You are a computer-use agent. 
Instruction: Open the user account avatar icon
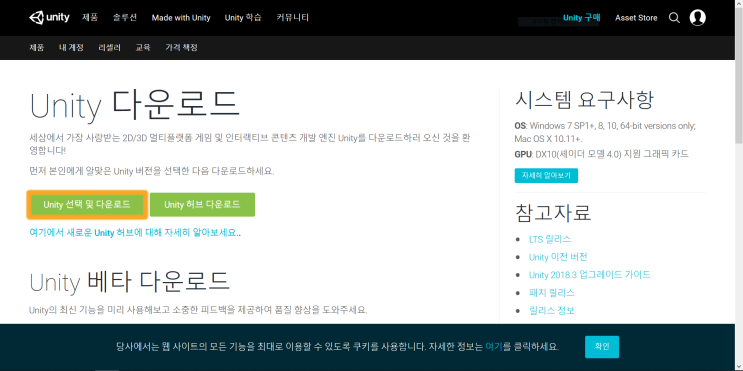tap(698, 18)
